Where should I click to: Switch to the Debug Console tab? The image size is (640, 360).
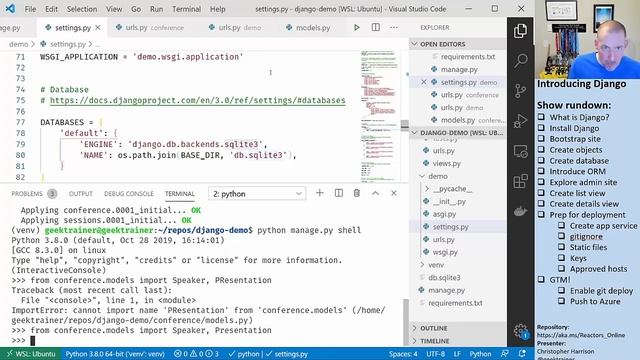(x=129, y=193)
